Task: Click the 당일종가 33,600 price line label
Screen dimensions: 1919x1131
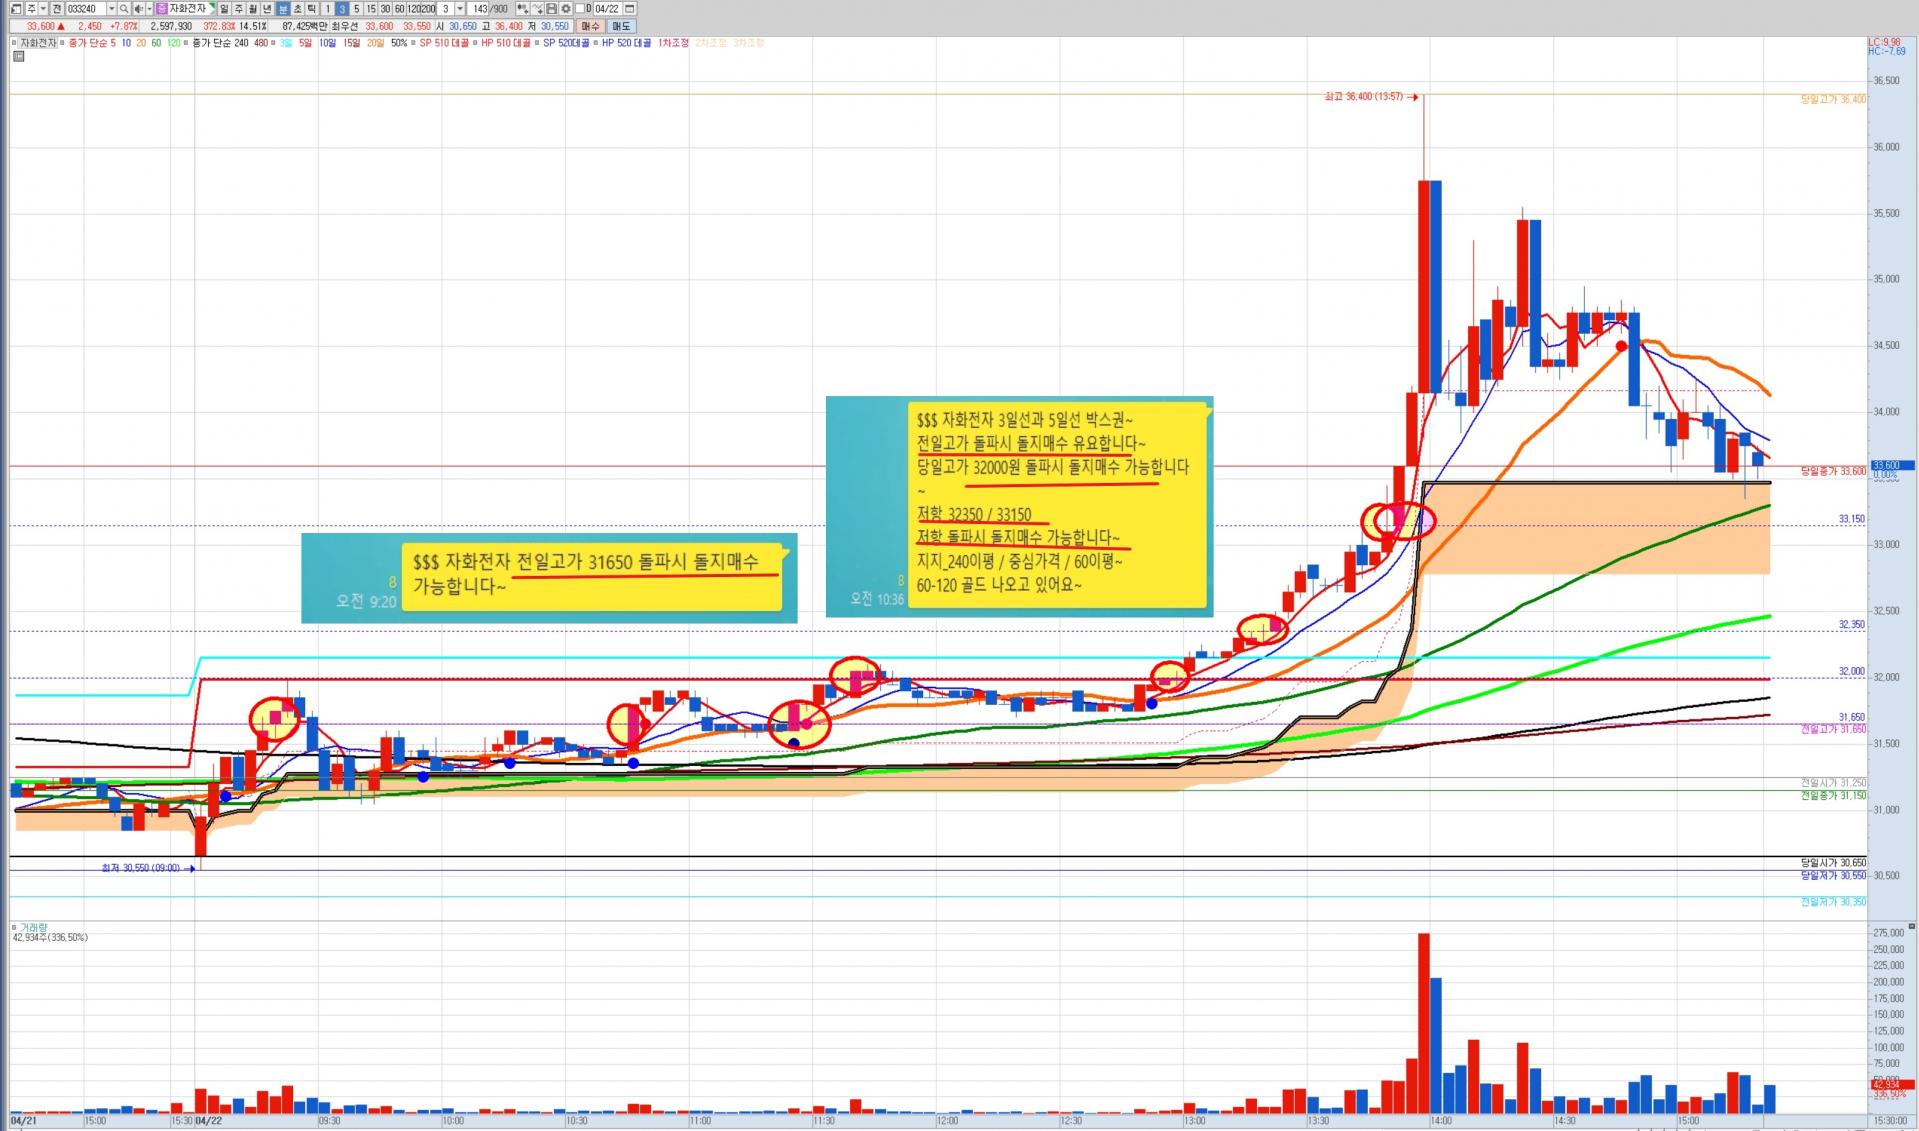Action: (1833, 471)
